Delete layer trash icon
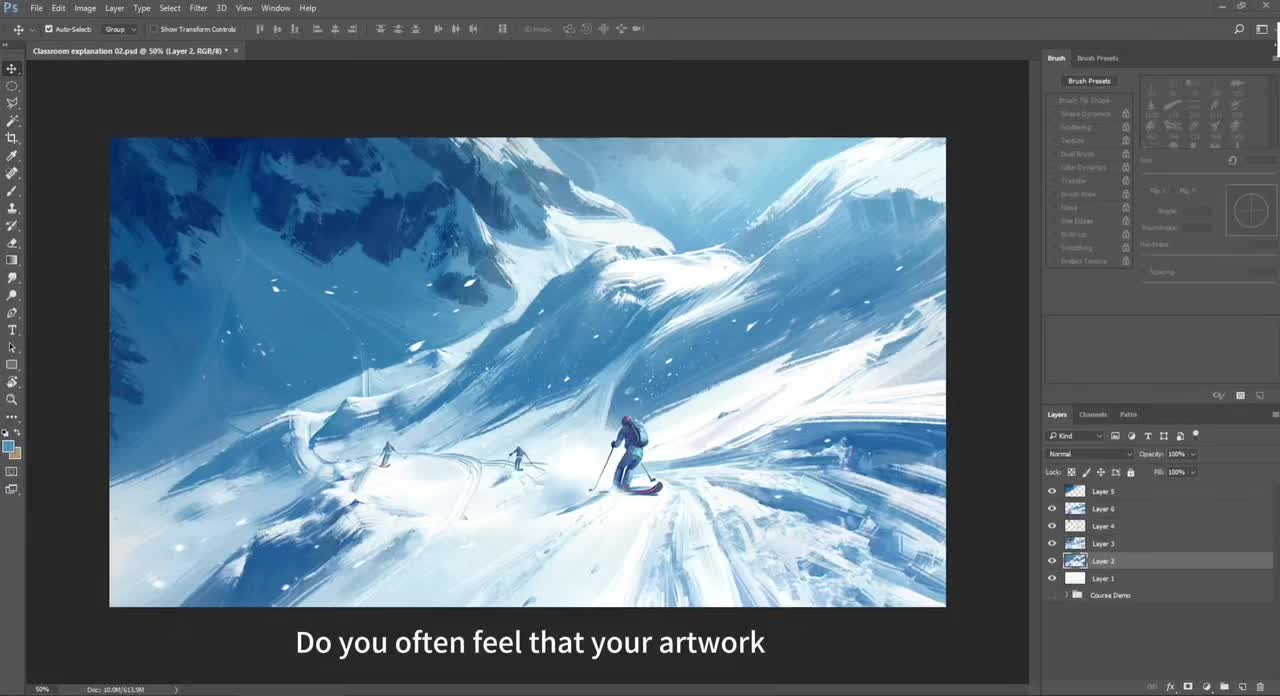The width and height of the screenshot is (1280, 696). [1260, 687]
